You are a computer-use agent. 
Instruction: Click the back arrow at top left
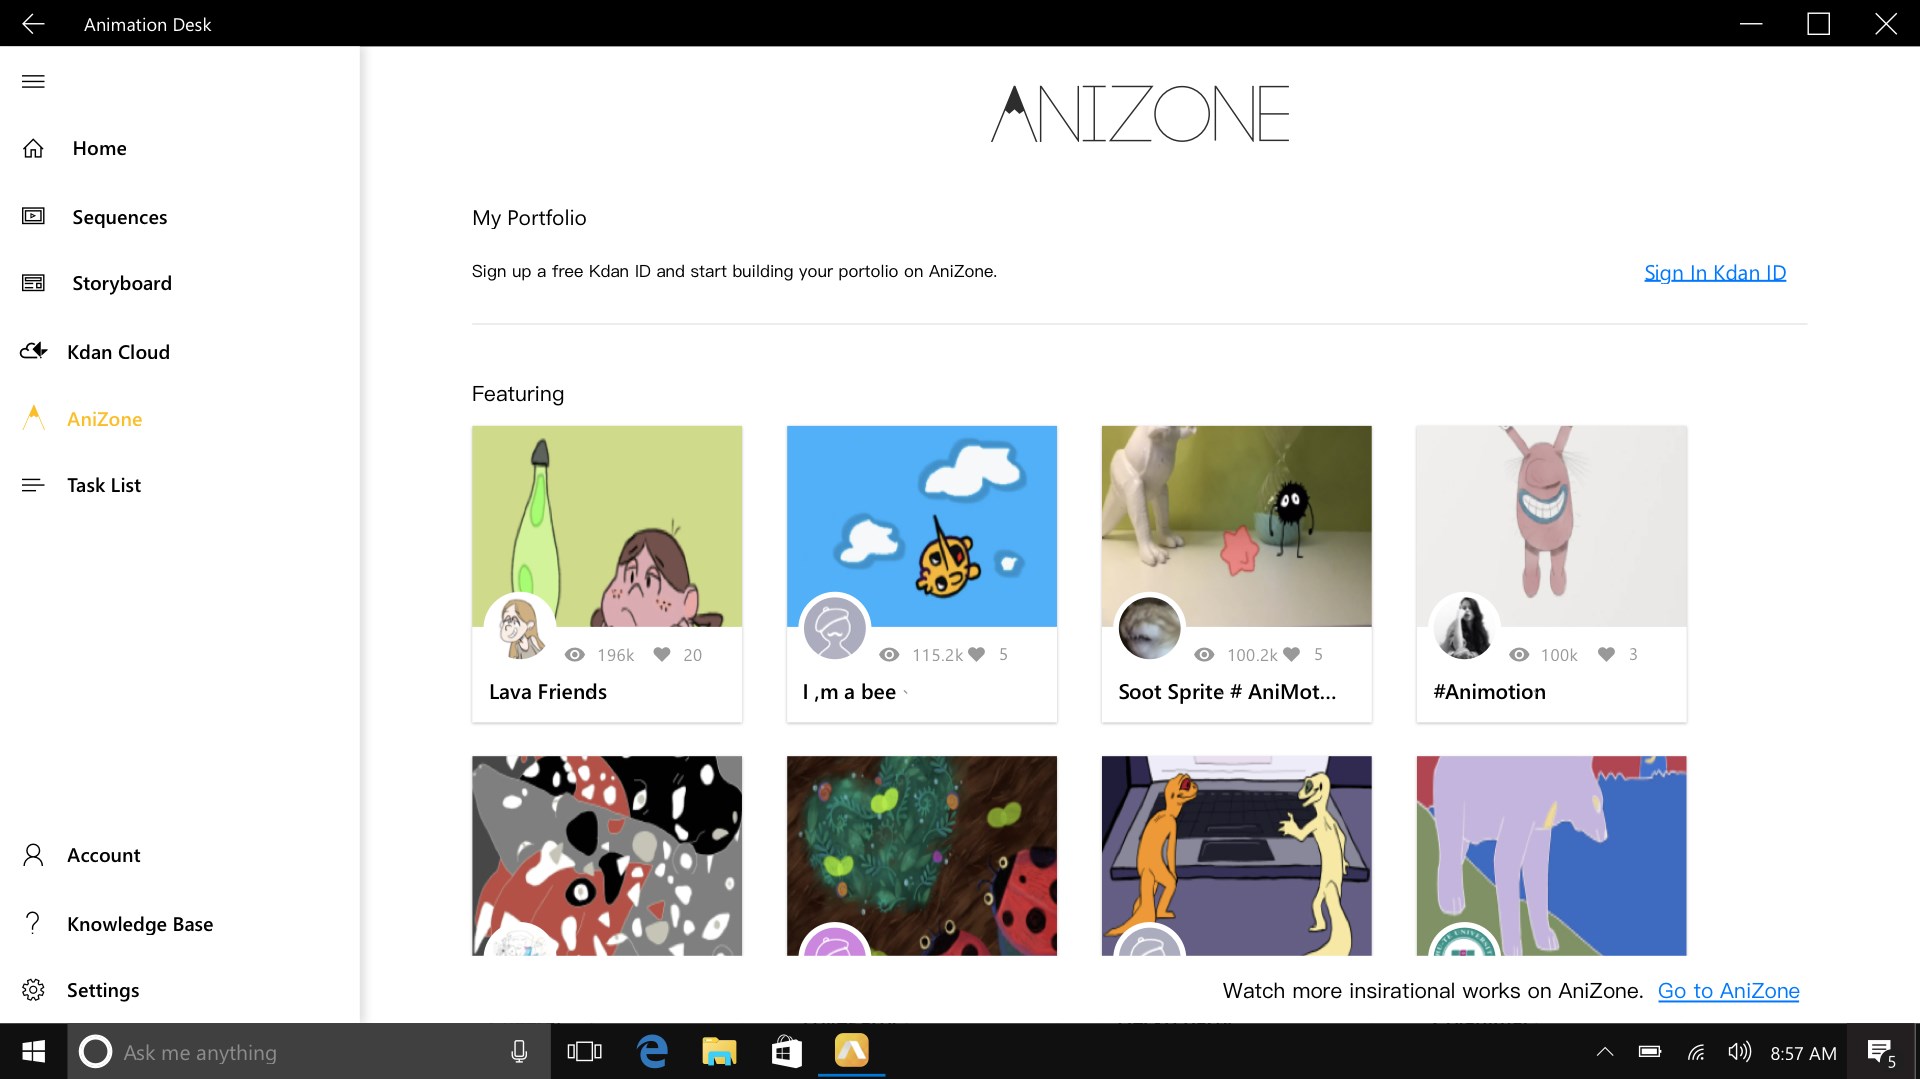(x=34, y=23)
